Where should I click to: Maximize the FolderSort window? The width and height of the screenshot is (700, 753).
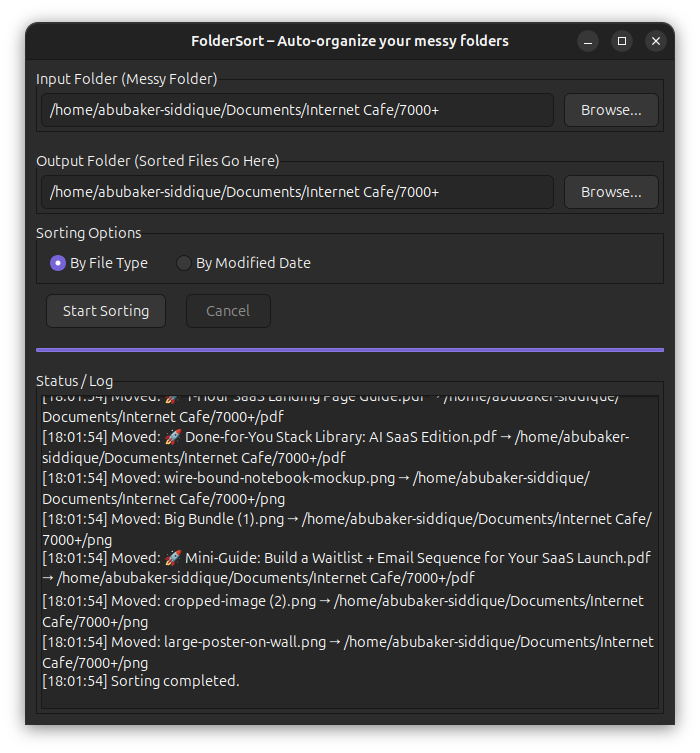[622, 41]
